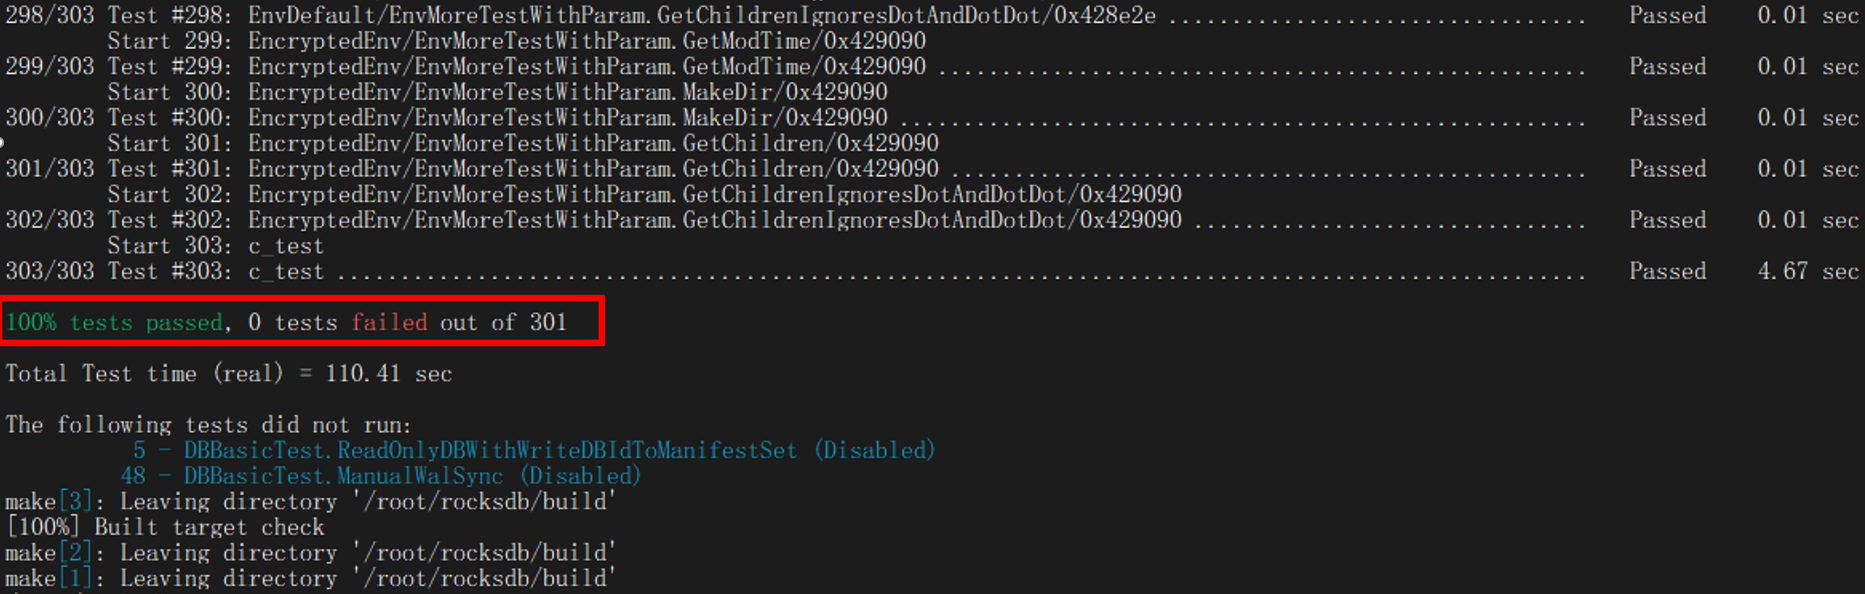This screenshot has width=1865, height=594.
Task: Click 'Passed' status for test #298
Action: tap(1667, 15)
